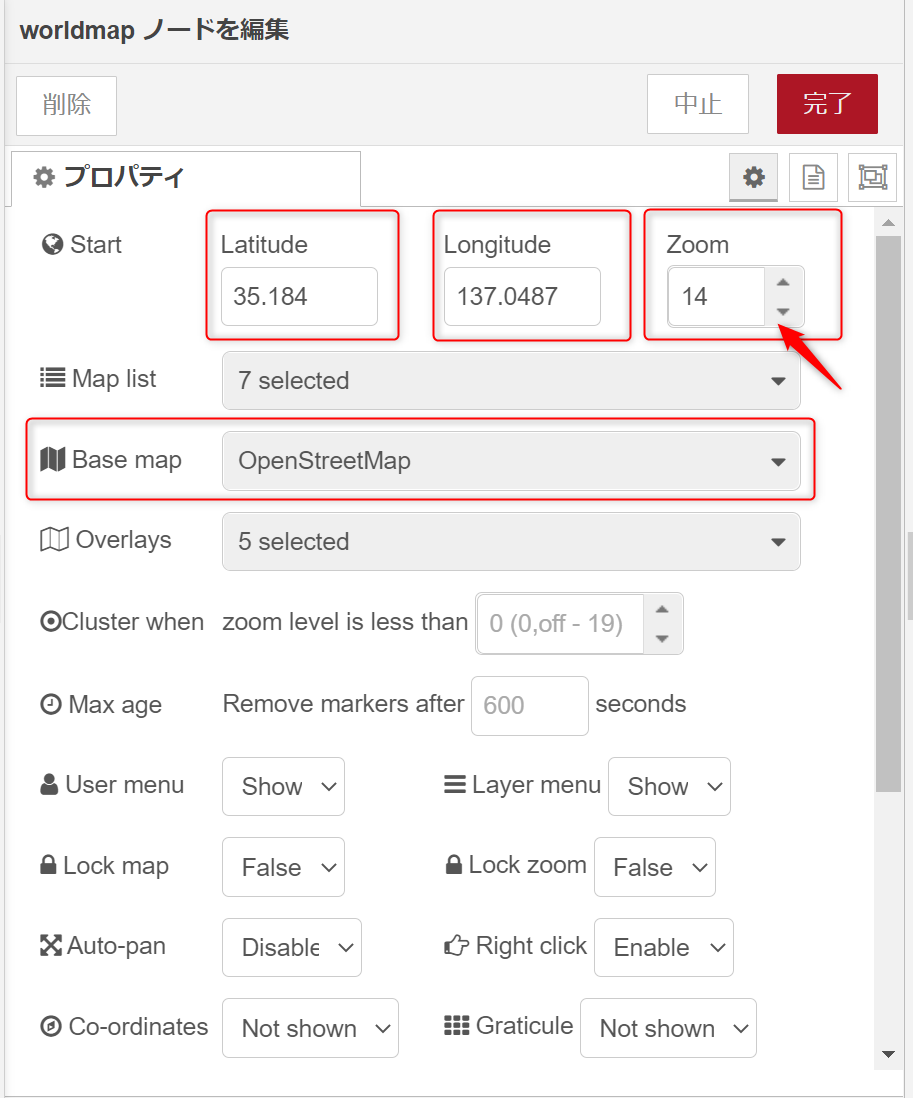
Task: Click the 完了 done button
Action: coord(828,104)
